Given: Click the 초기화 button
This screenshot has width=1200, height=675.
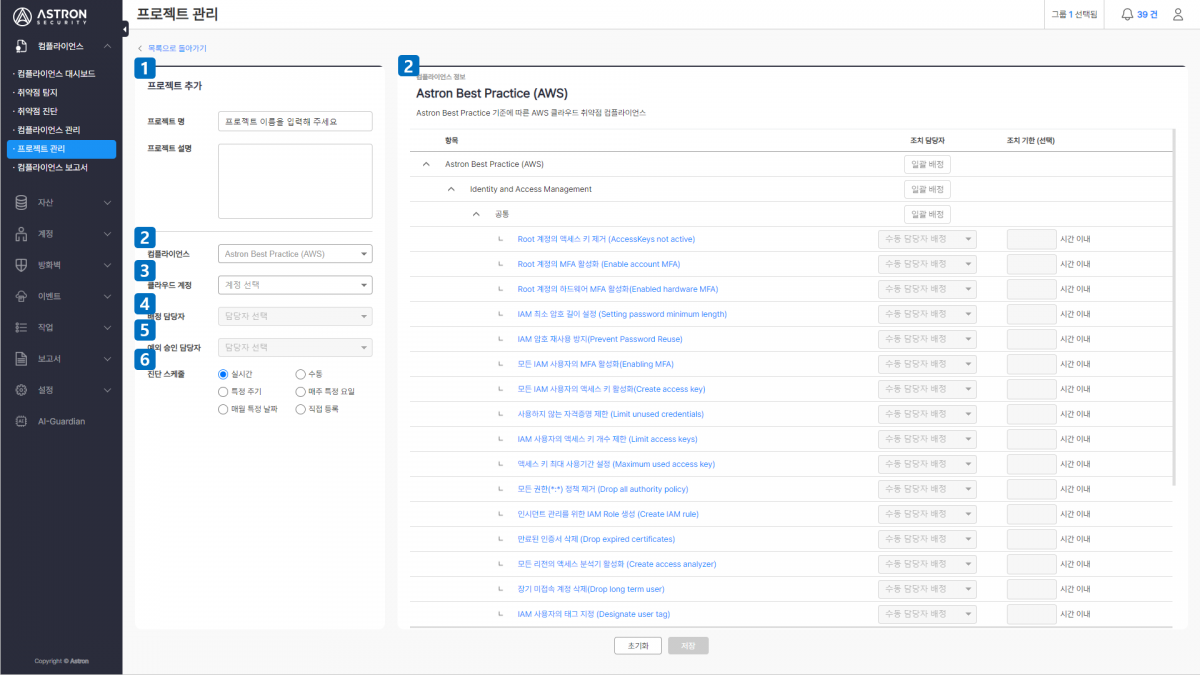Looking at the screenshot, I should [638, 646].
